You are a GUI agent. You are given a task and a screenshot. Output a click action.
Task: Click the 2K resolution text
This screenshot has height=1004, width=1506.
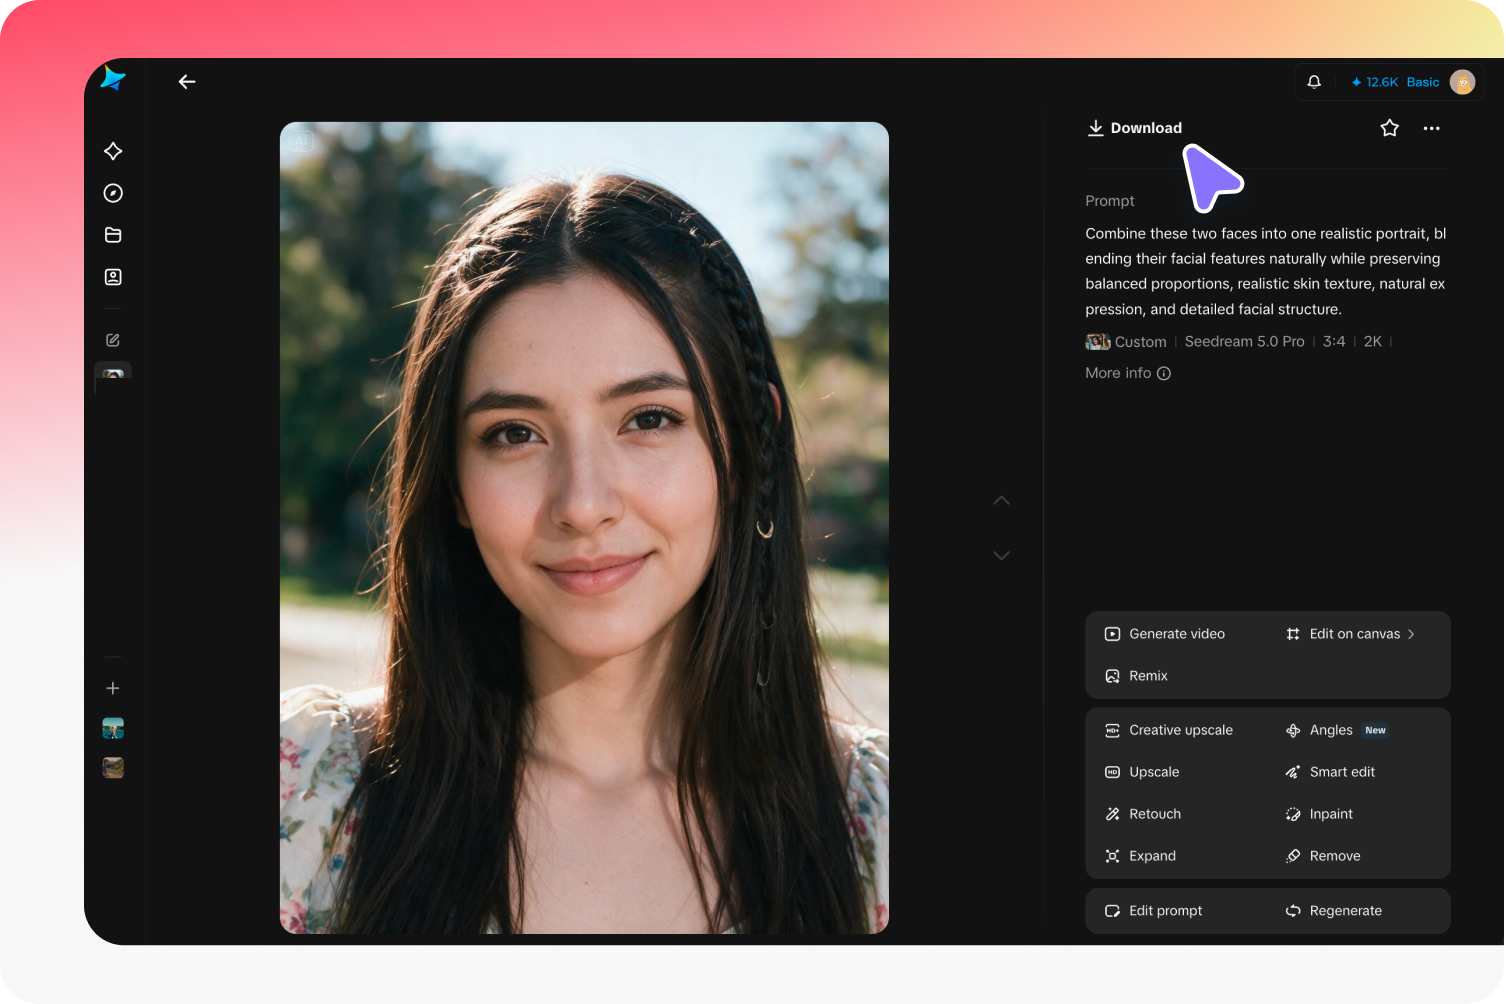1373,342
